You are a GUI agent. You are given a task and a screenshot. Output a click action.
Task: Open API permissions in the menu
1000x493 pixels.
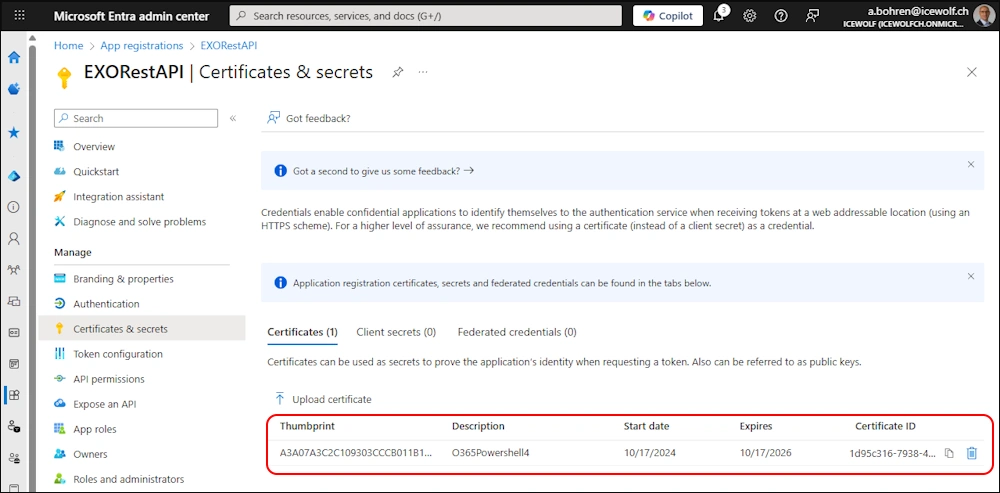108,379
